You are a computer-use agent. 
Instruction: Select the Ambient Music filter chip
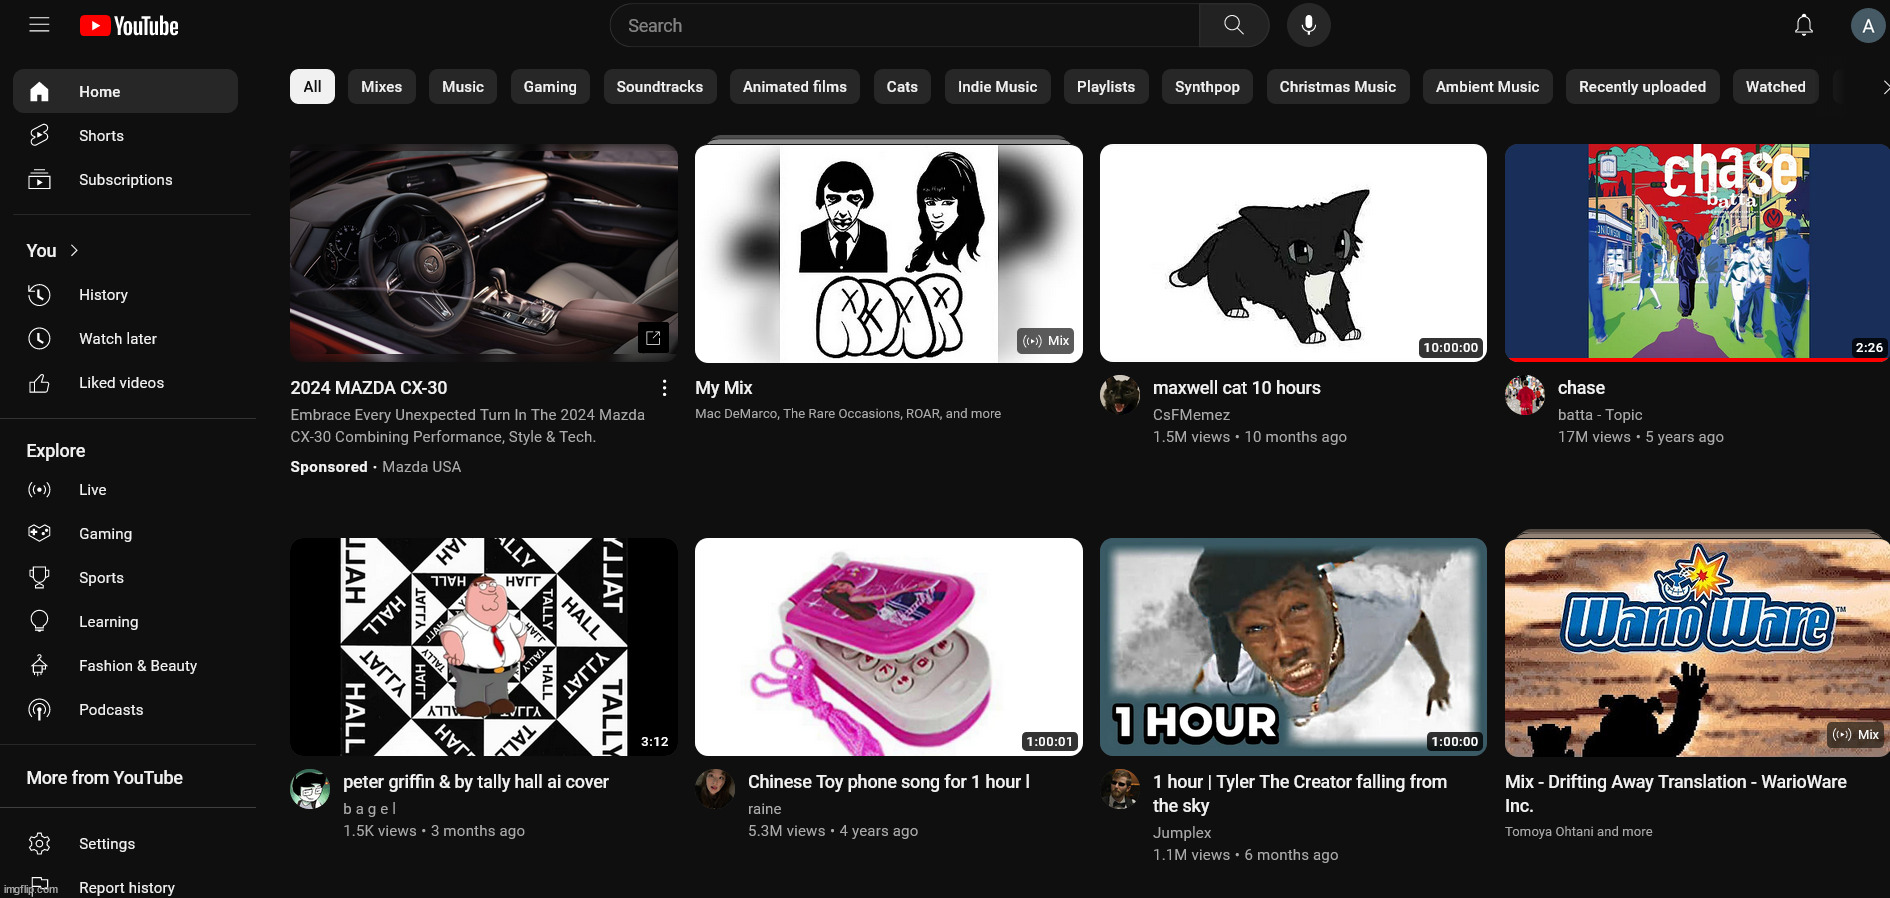coord(1488,87)
